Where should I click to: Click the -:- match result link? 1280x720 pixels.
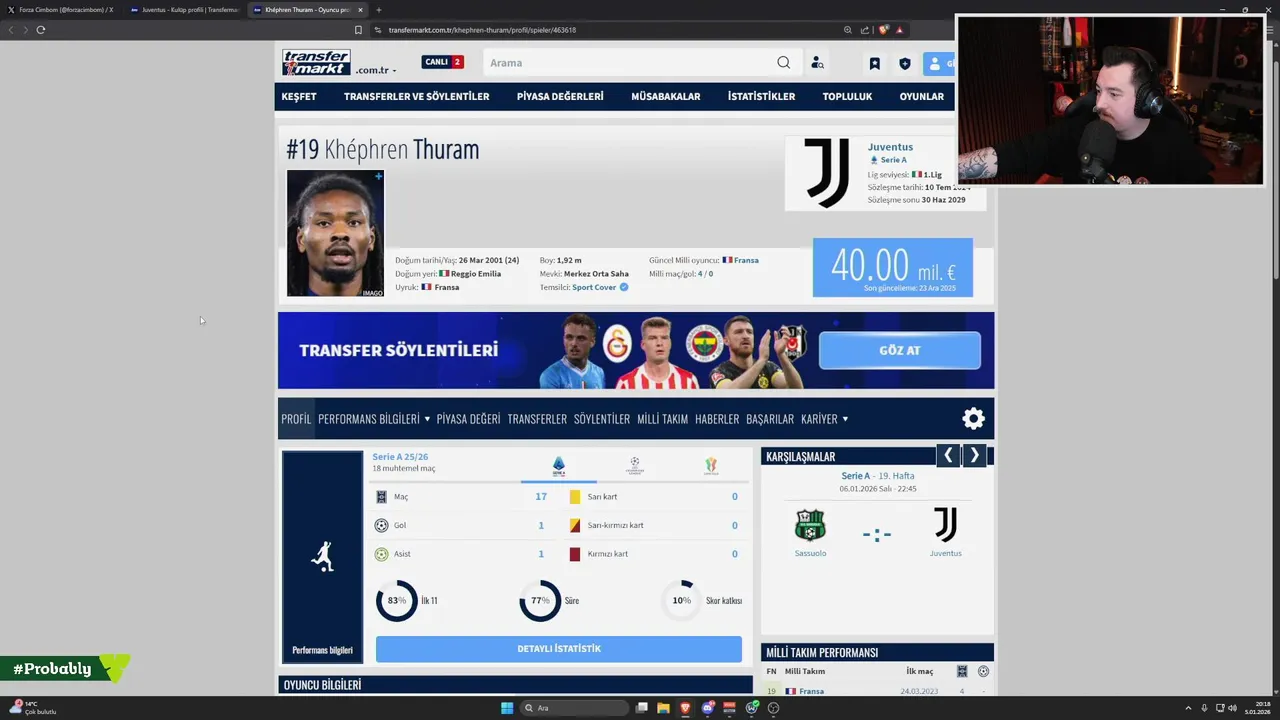(877, 535)
